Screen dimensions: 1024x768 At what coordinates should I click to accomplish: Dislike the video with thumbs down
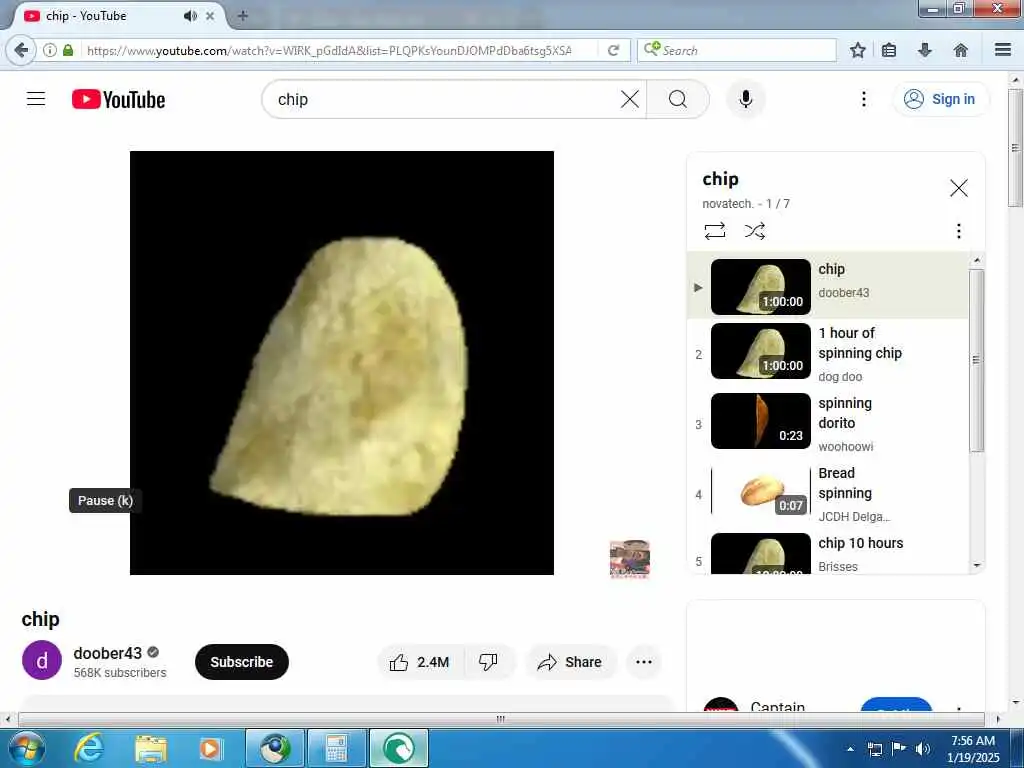point(488,662)
